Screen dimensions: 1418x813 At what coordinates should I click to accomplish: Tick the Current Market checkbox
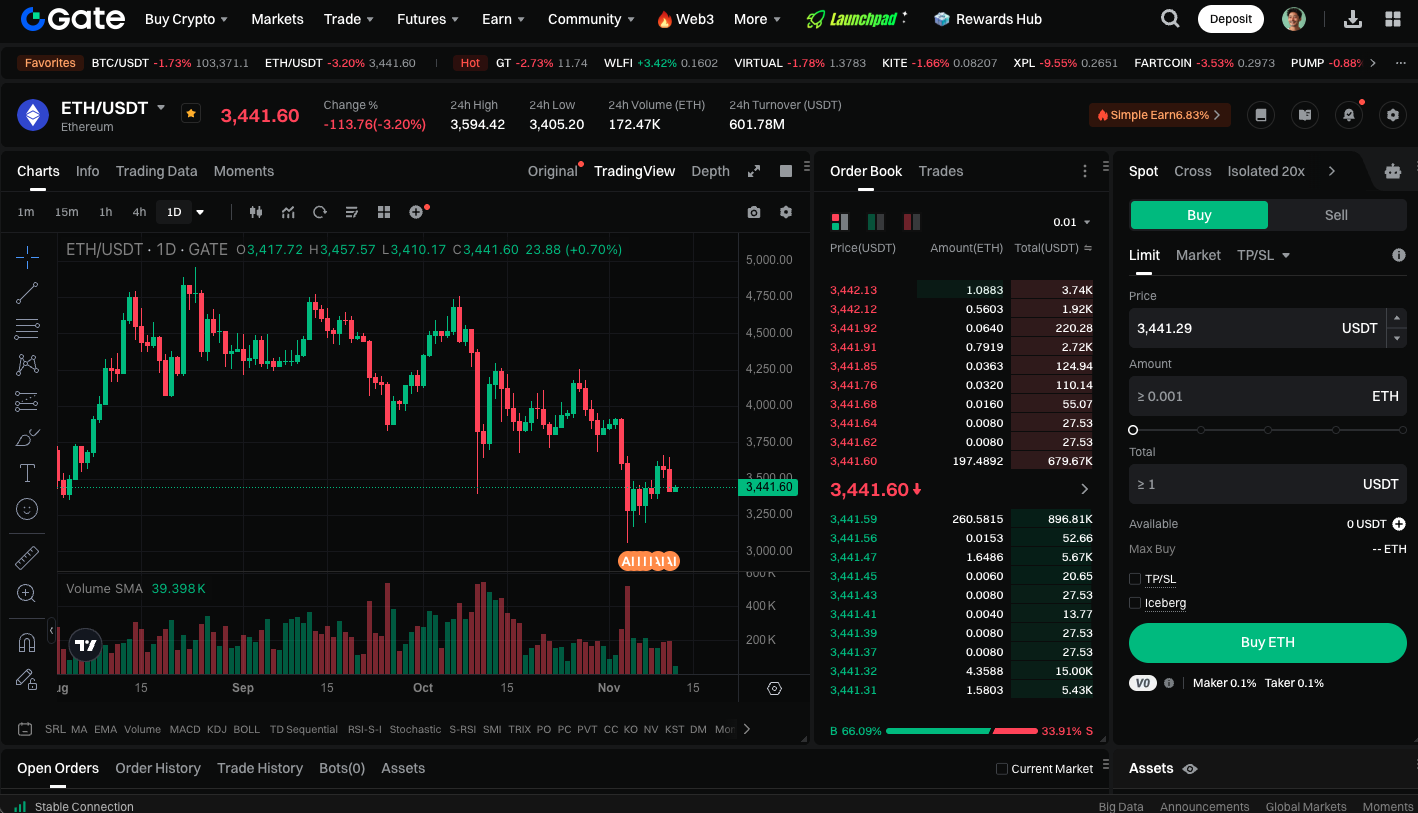(x=1002, y=769)
